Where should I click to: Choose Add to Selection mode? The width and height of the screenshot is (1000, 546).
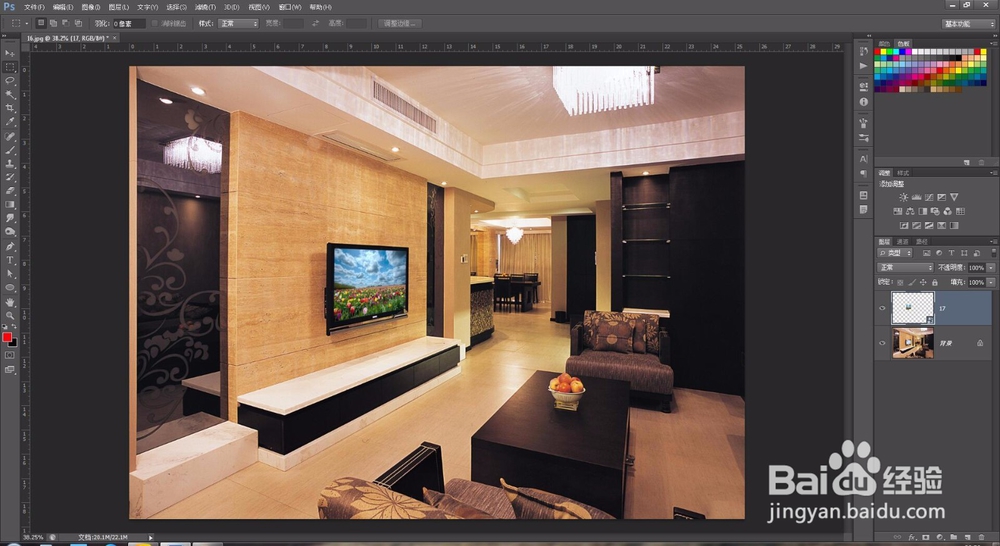point(53,23)
